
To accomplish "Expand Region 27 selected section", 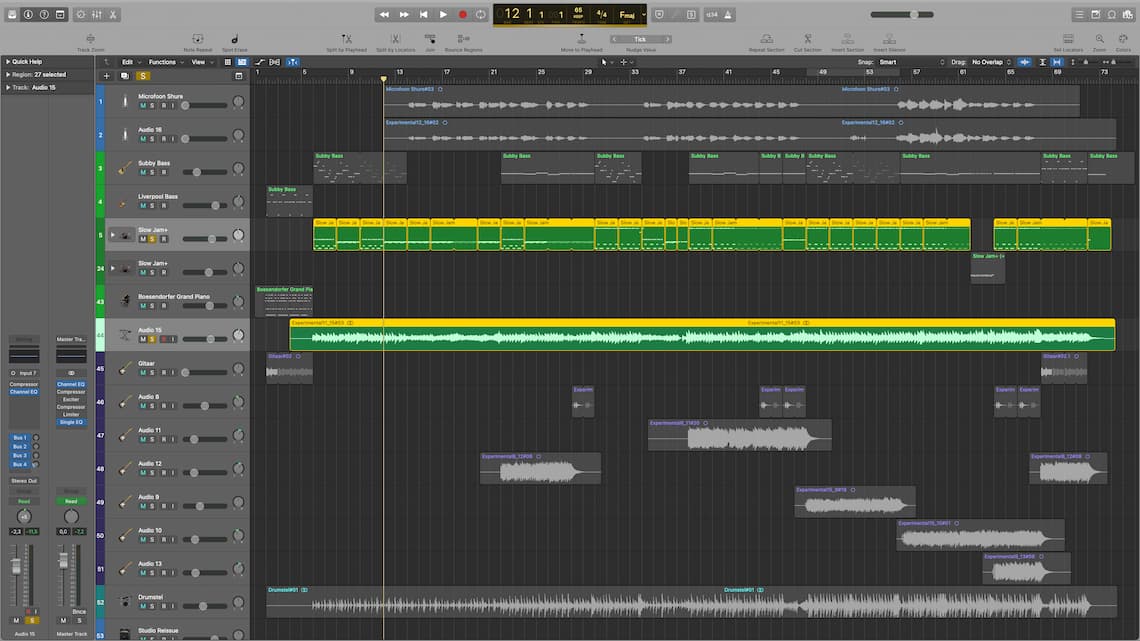I will pos(8,74).
